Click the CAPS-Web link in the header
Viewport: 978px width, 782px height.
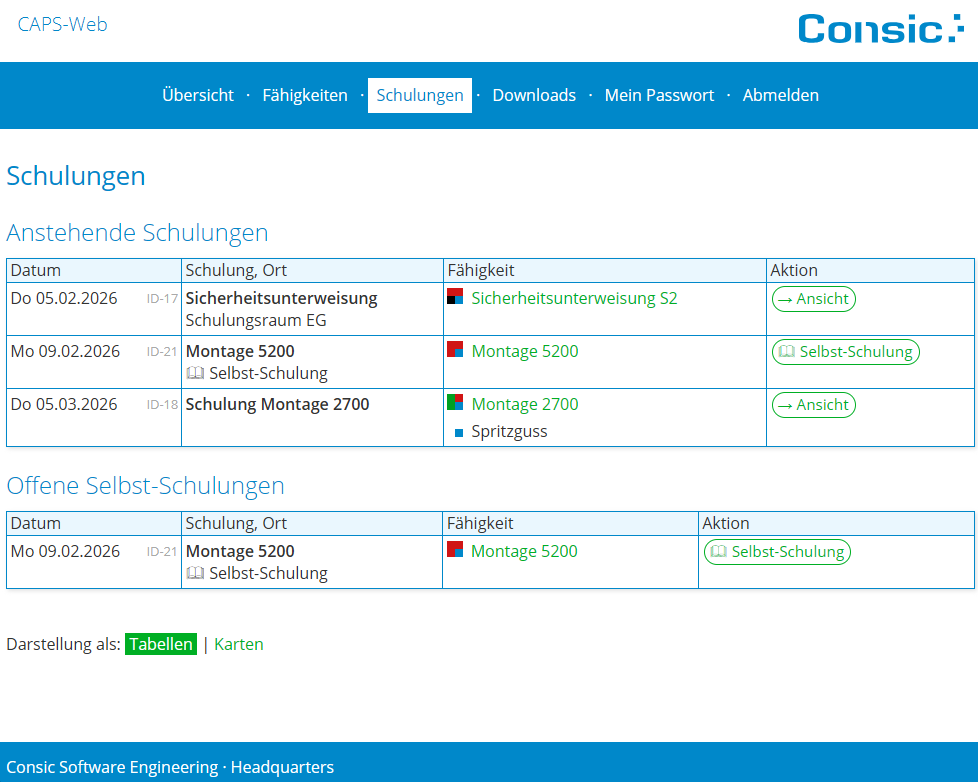(62, 24)
